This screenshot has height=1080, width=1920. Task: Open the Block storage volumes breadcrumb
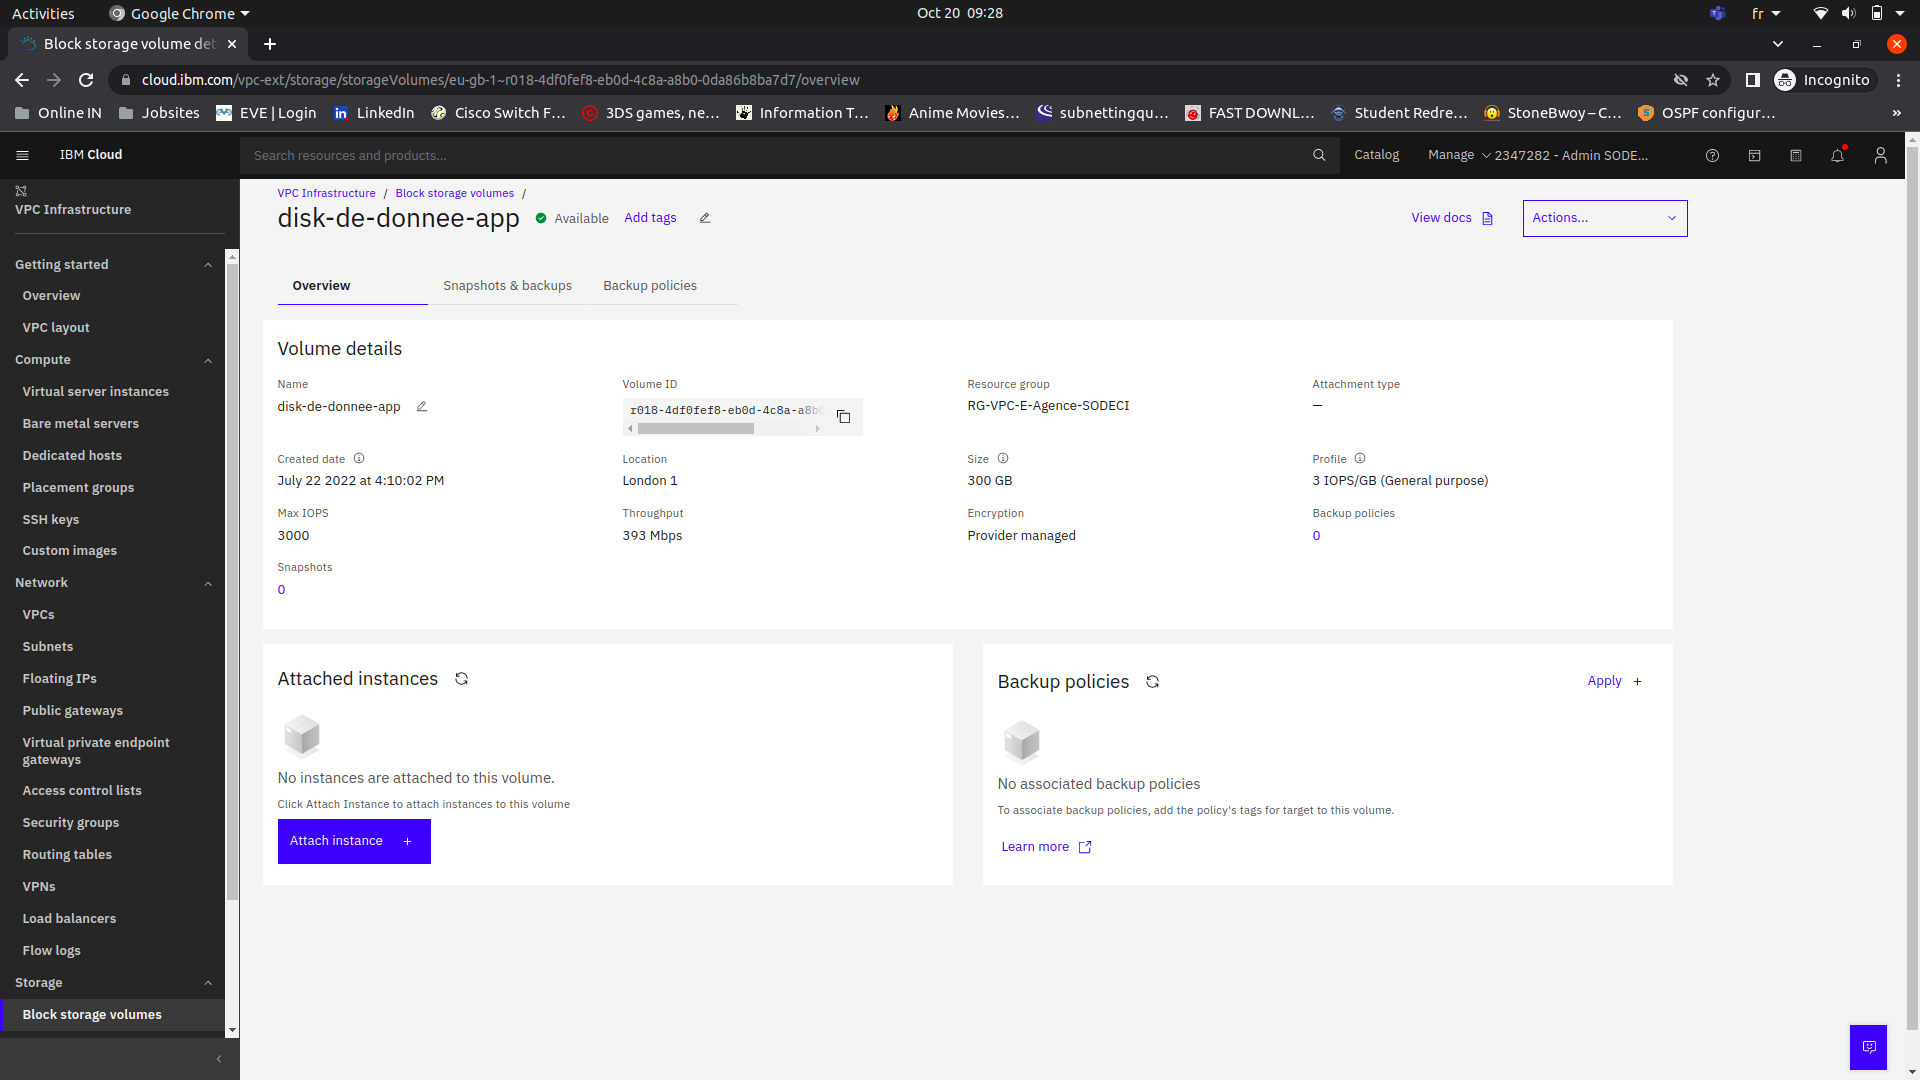tap(454, 194)
